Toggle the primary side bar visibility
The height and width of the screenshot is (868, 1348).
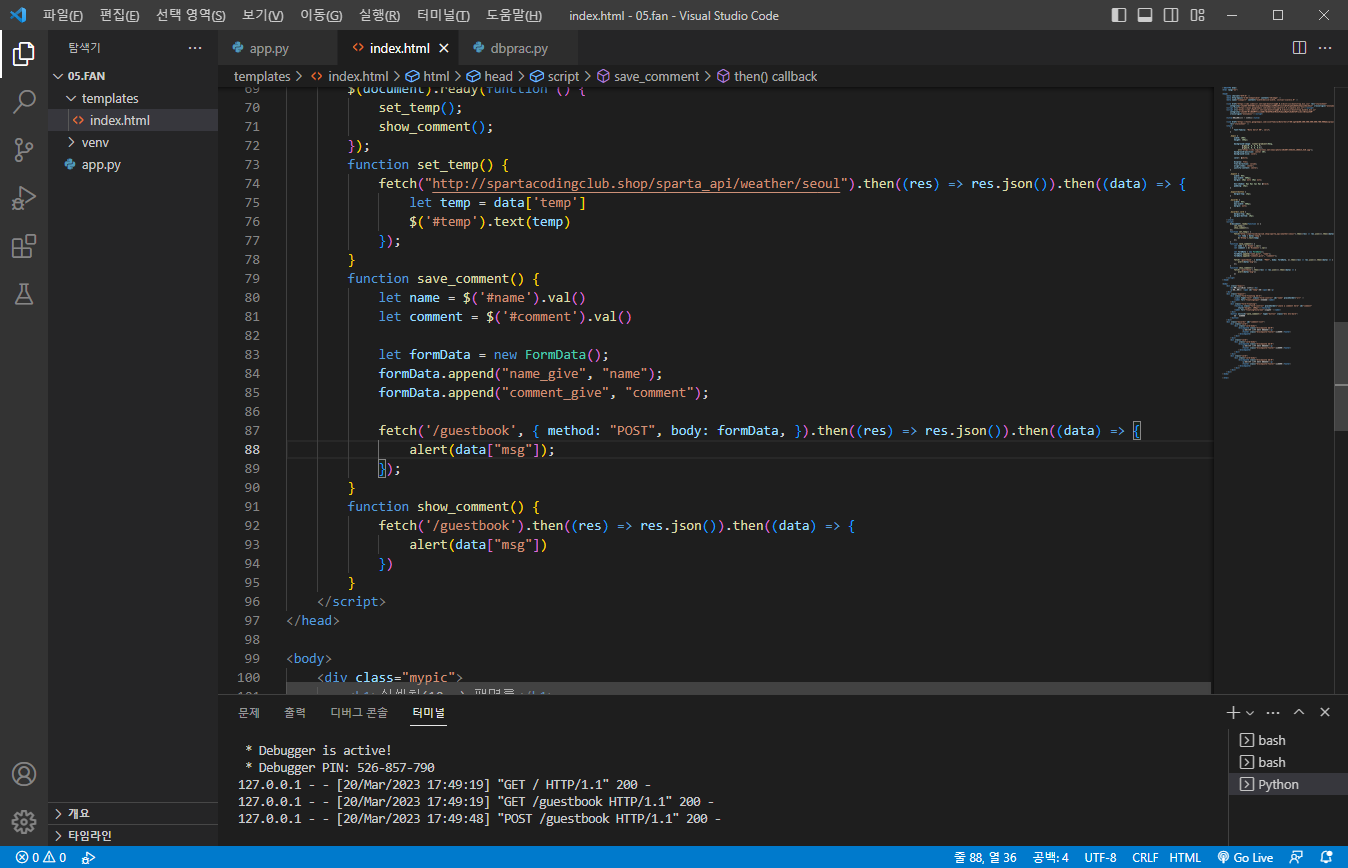pos(1119,15)
